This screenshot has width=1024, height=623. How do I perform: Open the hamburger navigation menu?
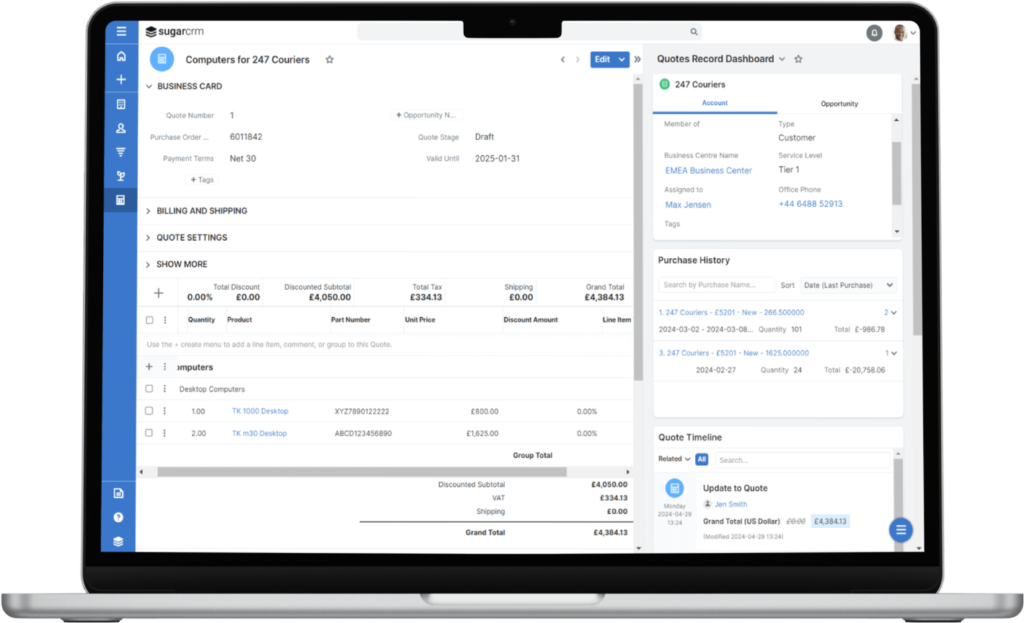click(x=121, y=31)
